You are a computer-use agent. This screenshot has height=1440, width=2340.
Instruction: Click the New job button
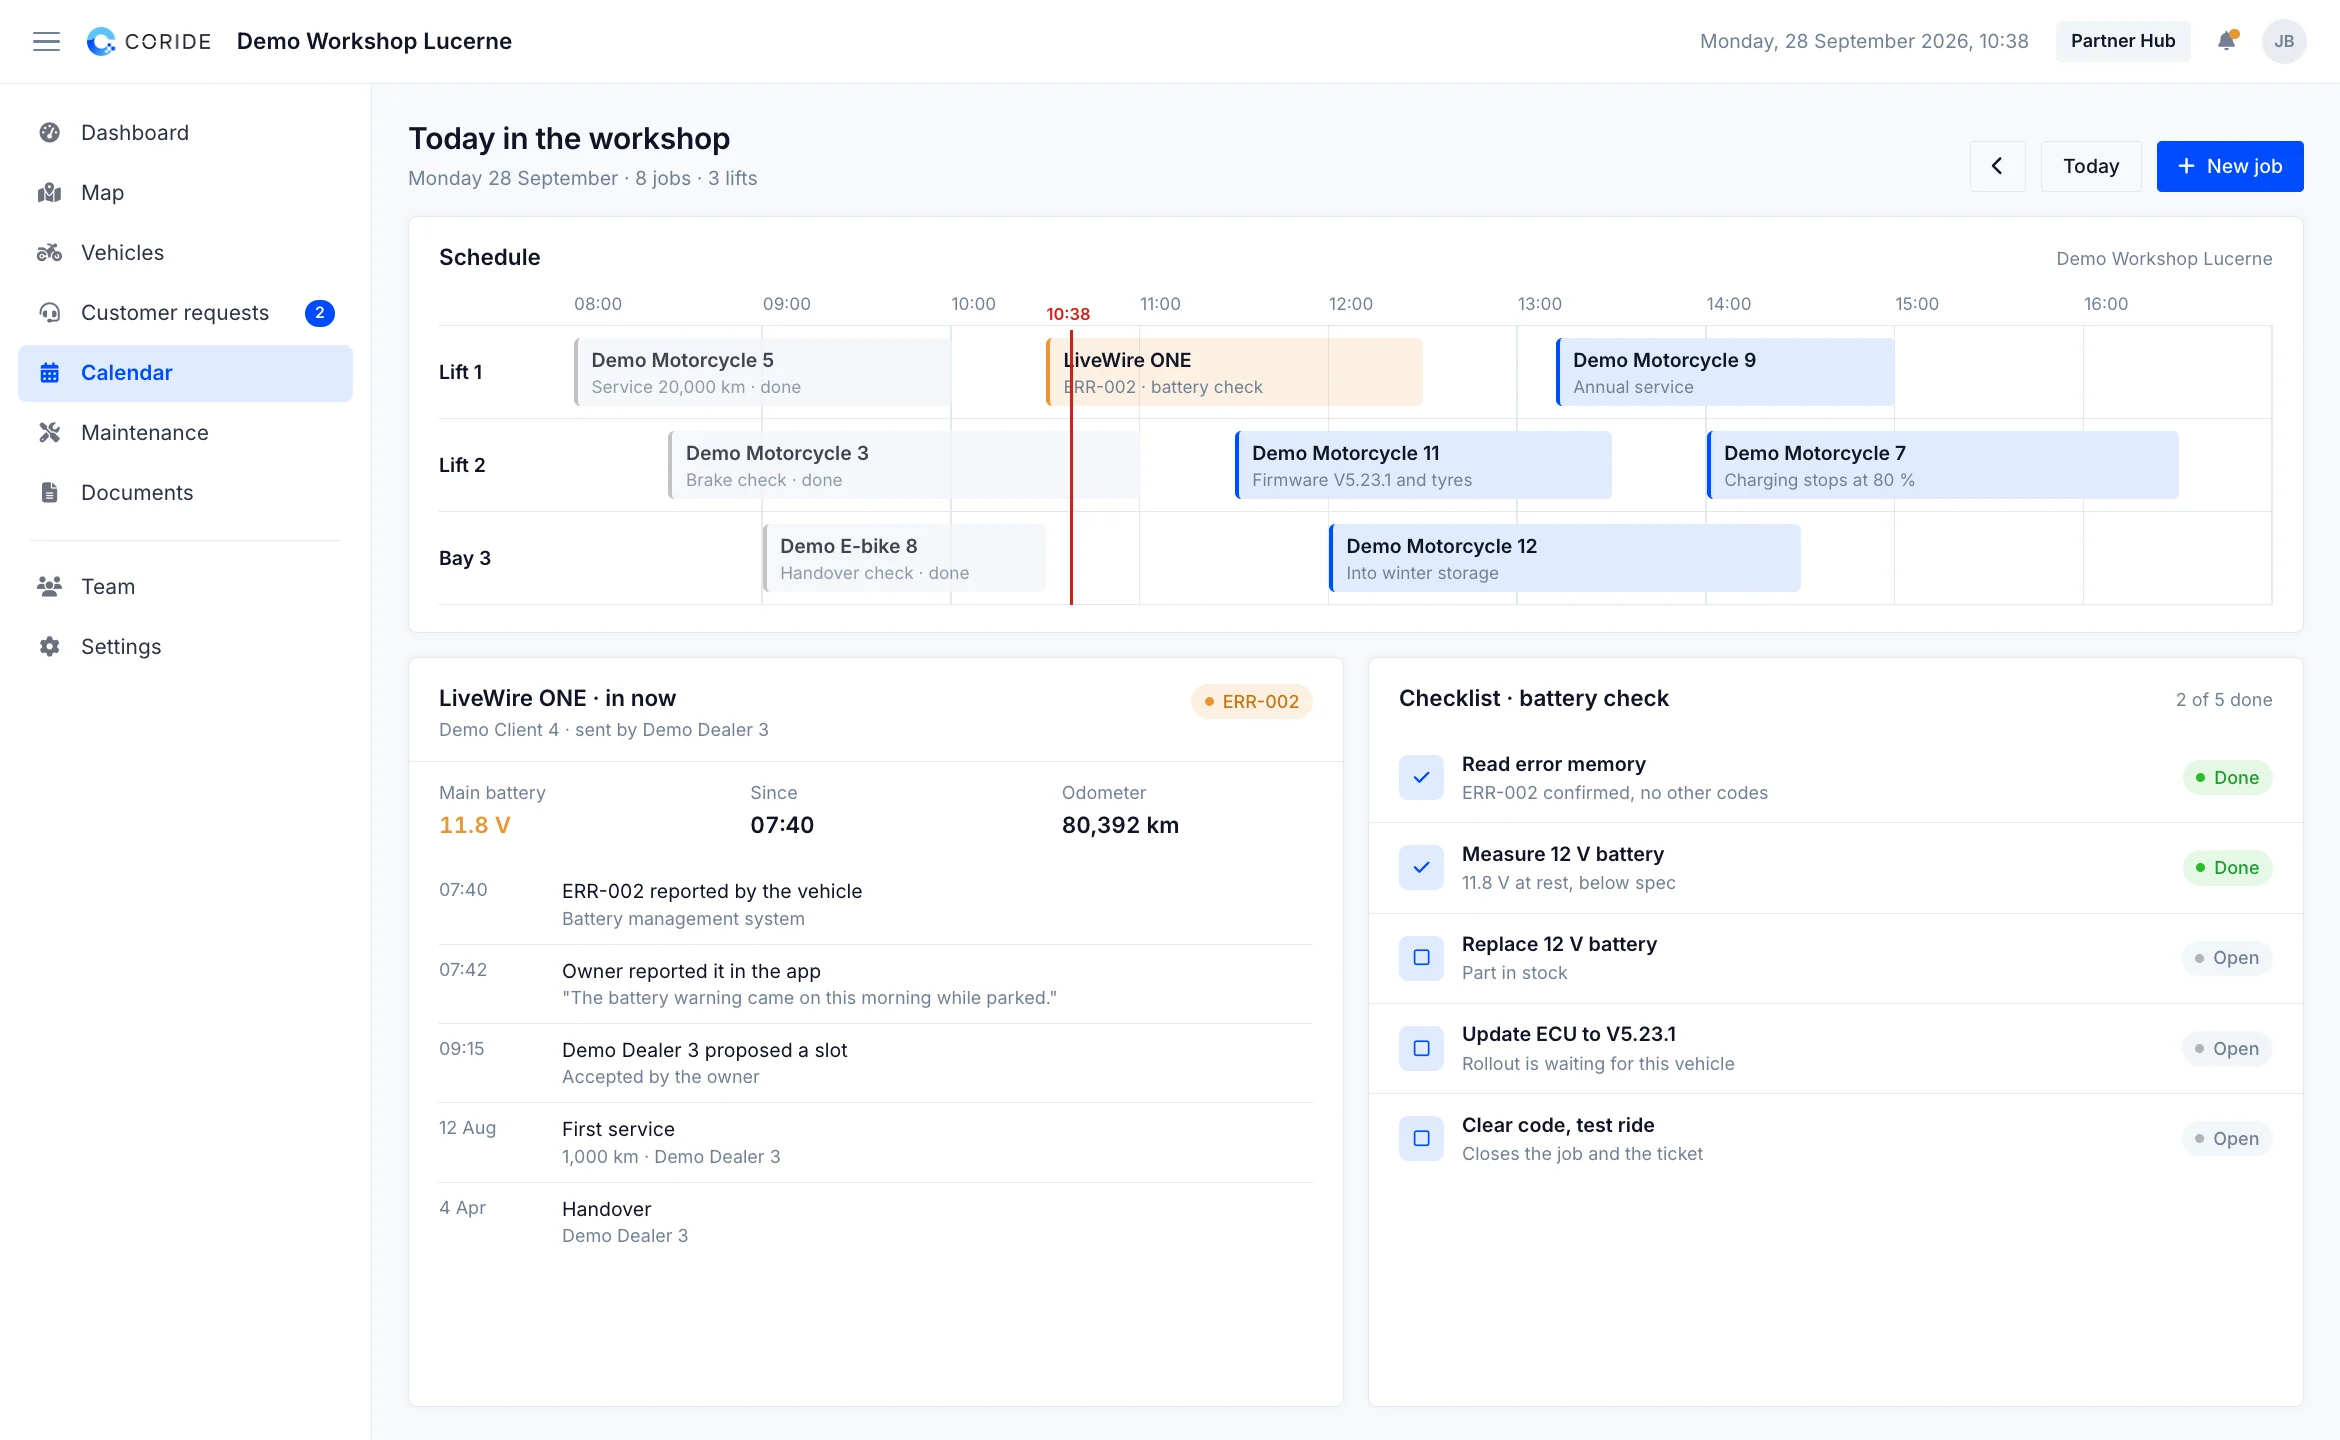2230,166
